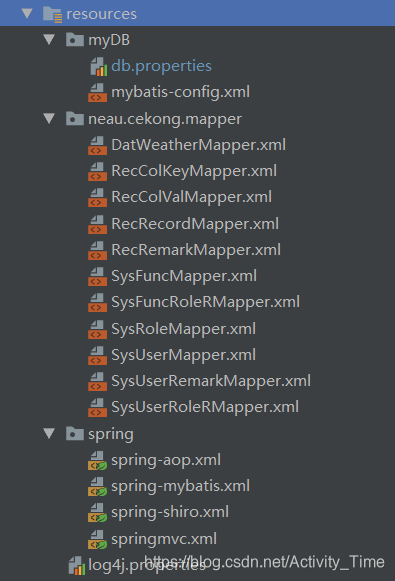Screen dimensions: 395x581
Task: Open DatWeatherMapper.xml
Action: point(199,145)
